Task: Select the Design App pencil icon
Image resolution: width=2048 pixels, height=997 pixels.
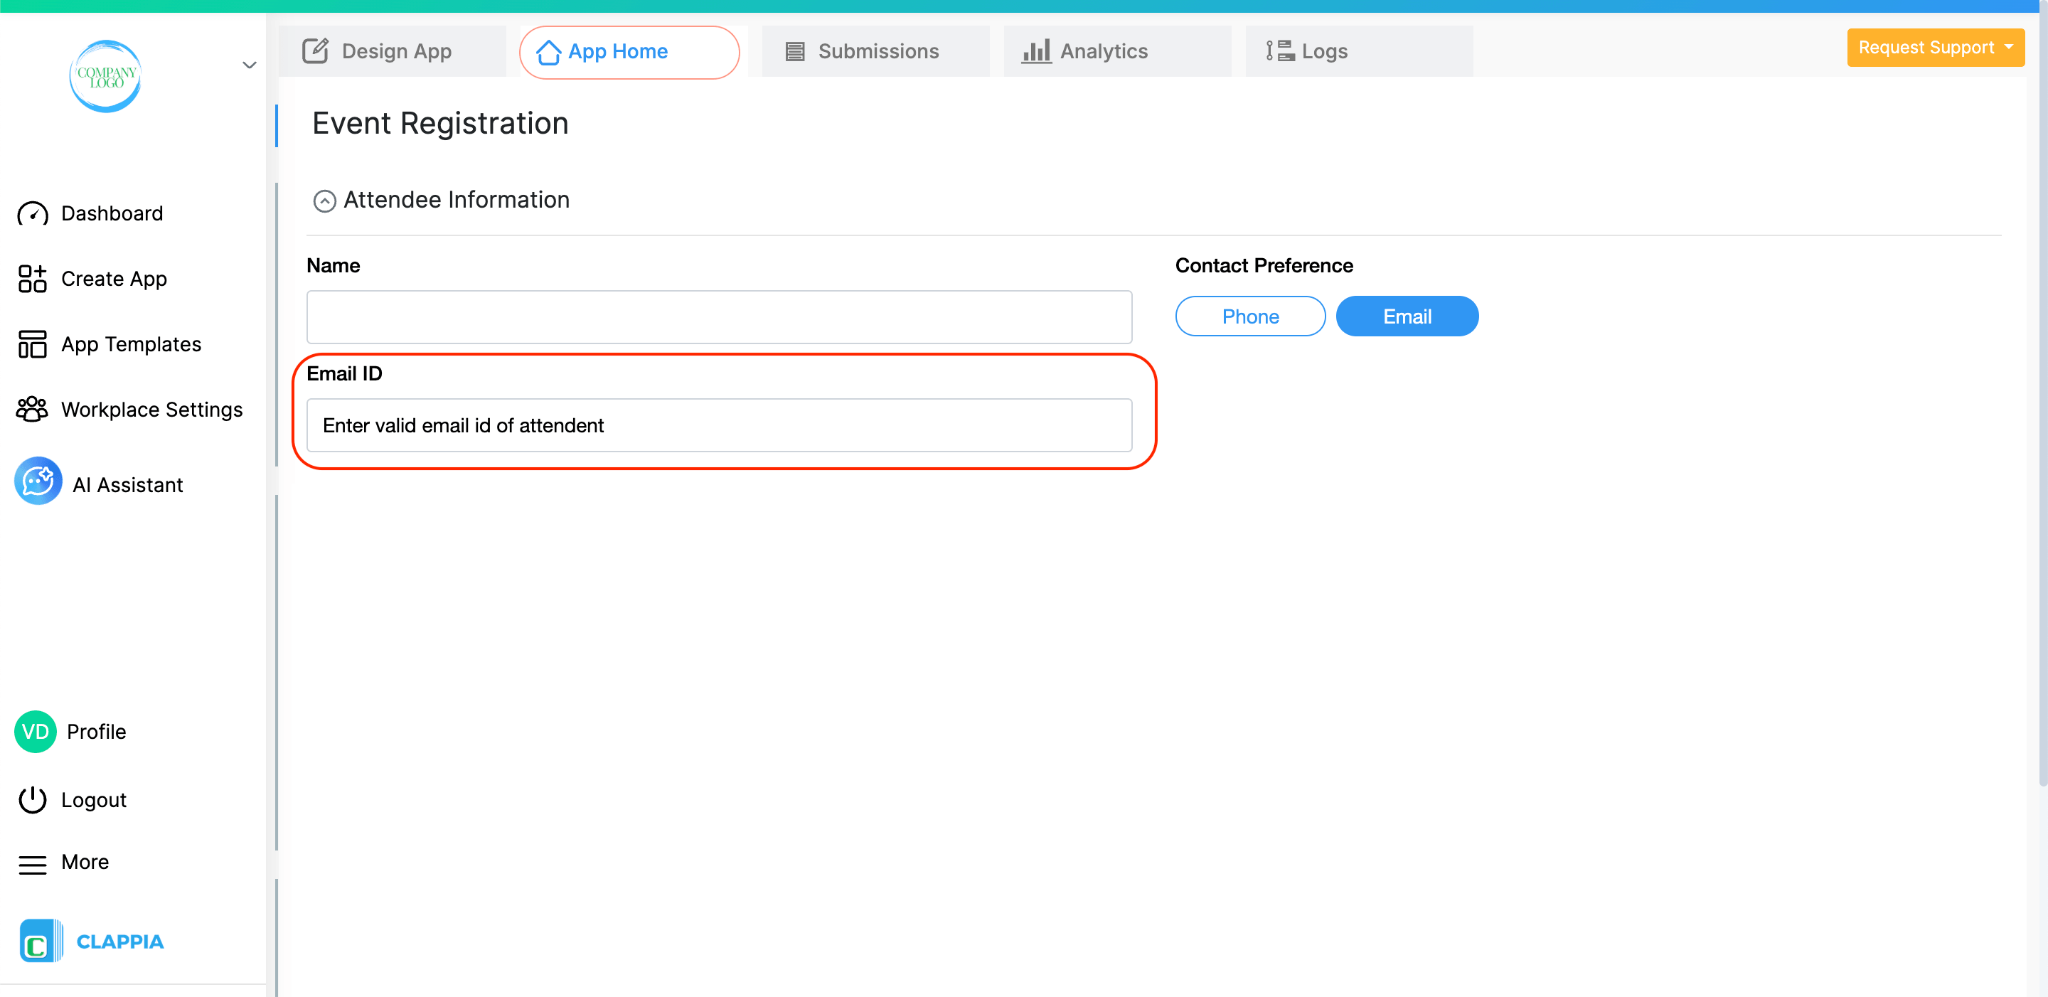Action: (x=315, y=50)
